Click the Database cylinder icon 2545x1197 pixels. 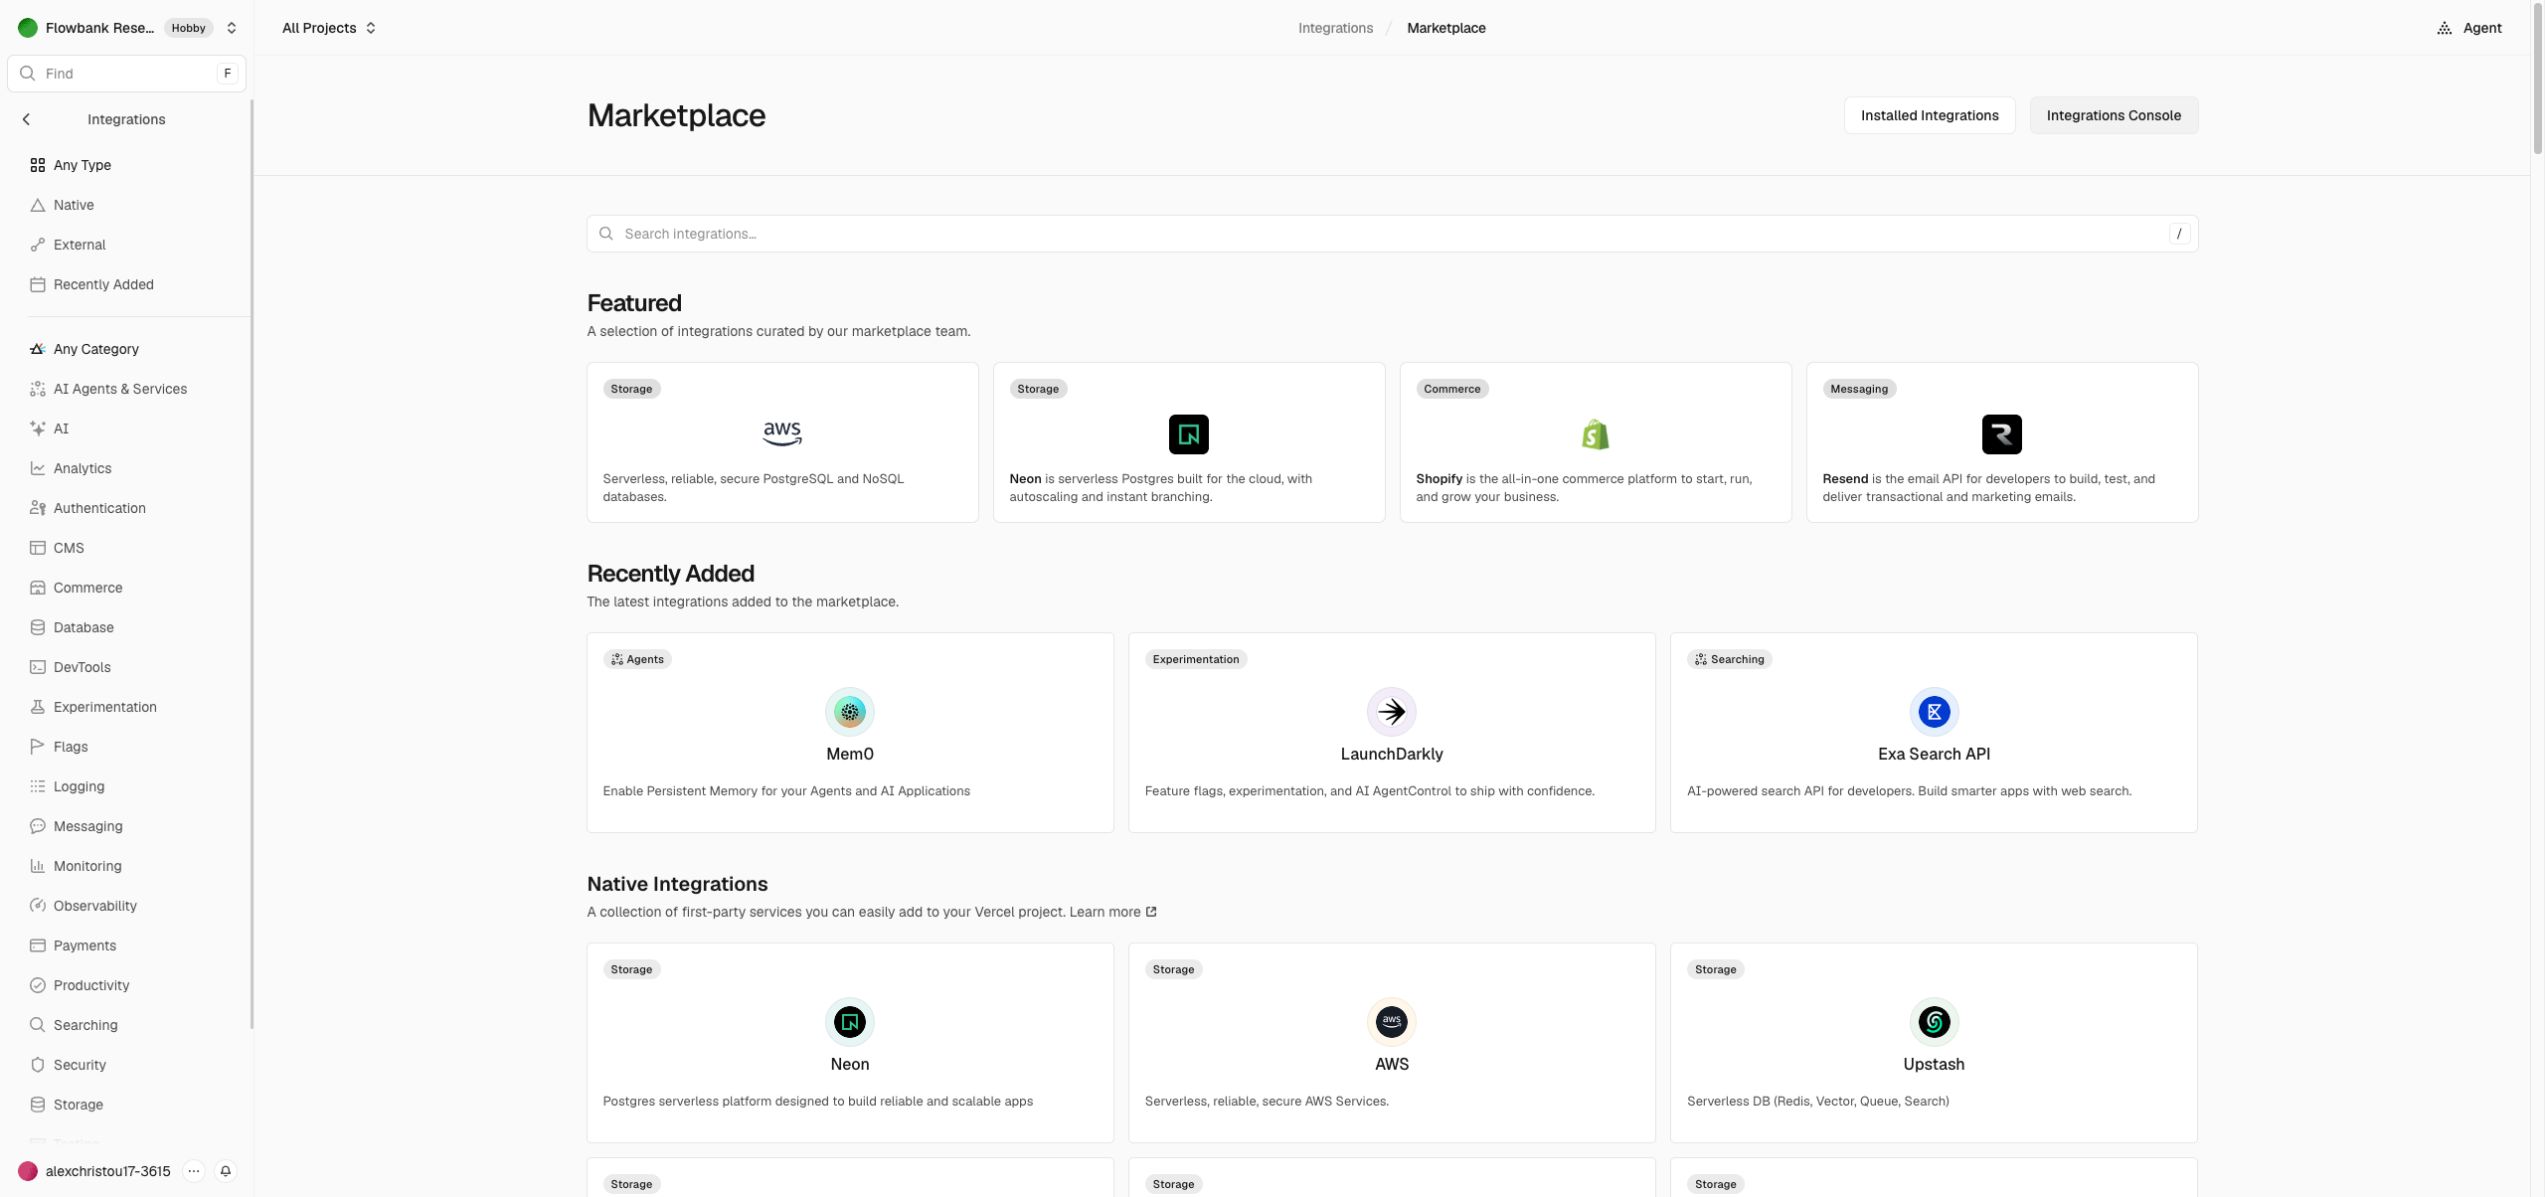click(37, 628)
